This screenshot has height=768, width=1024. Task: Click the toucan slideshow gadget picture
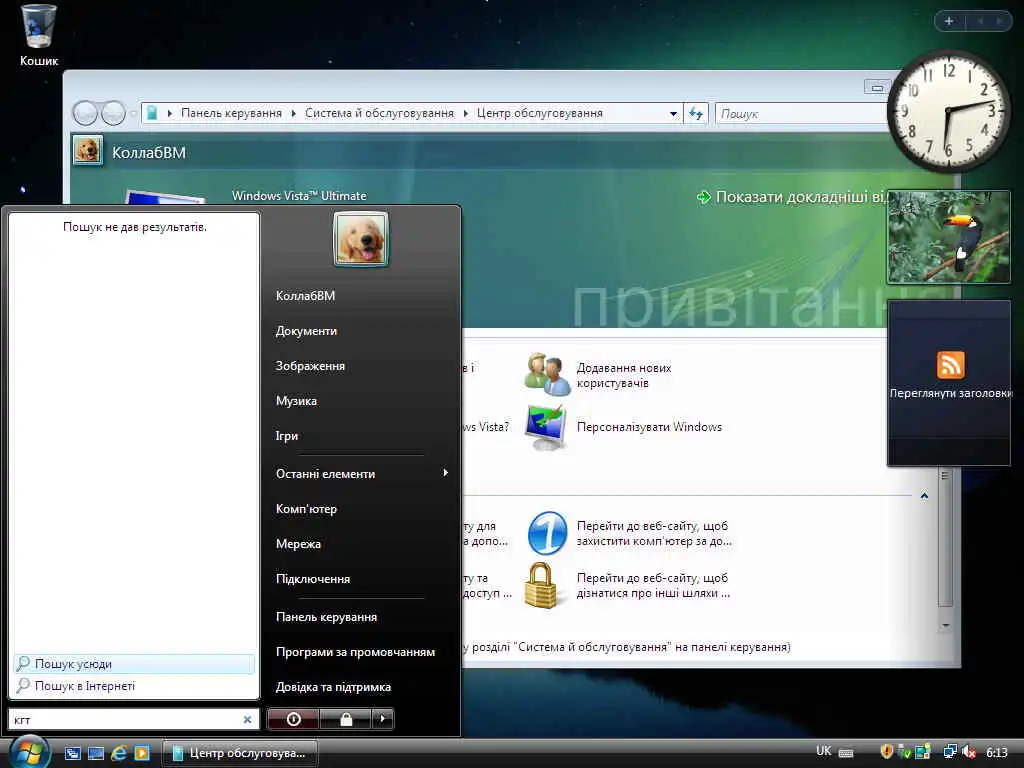[948, 237]
